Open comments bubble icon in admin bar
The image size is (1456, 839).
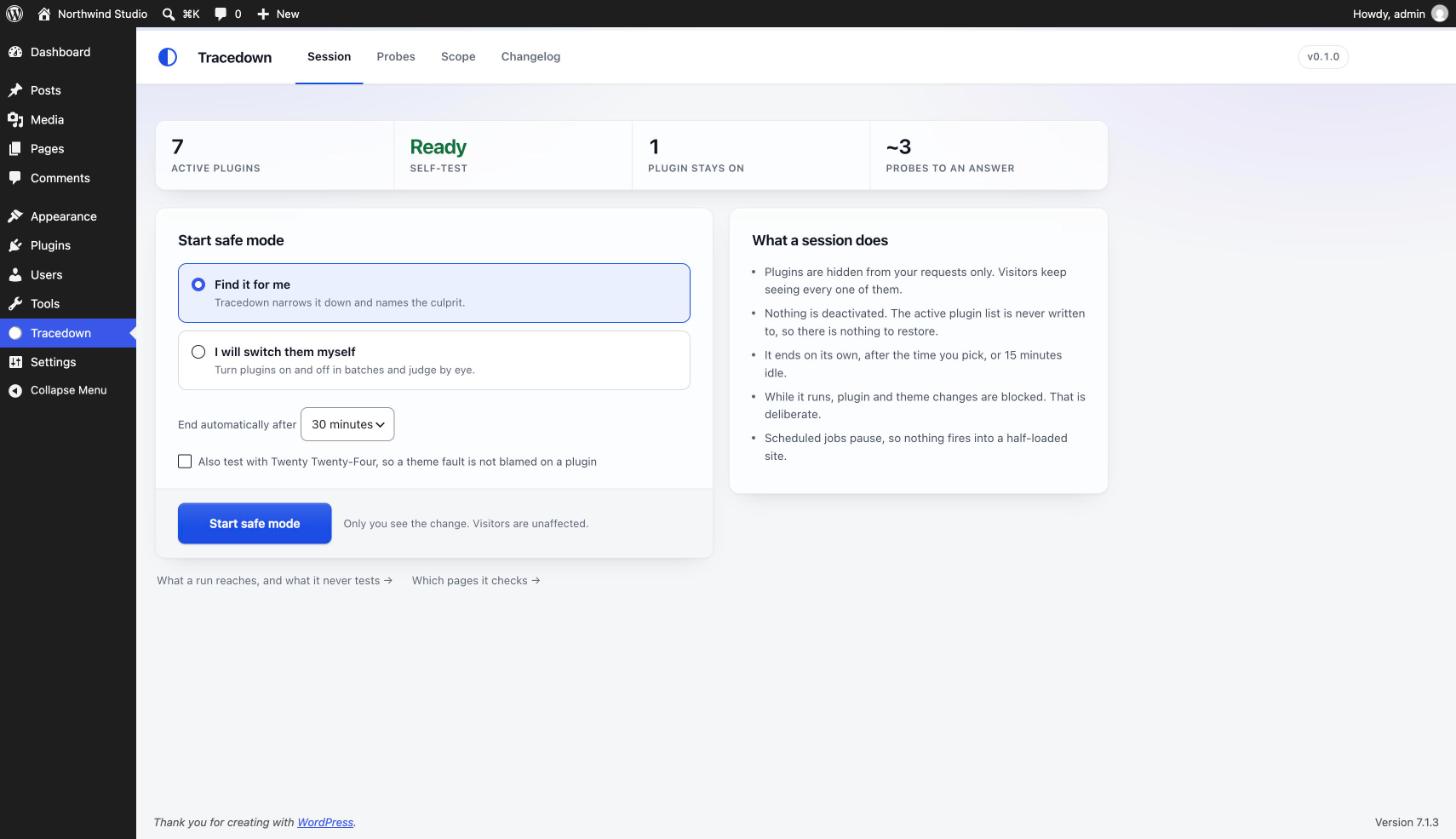pos(220,14)
